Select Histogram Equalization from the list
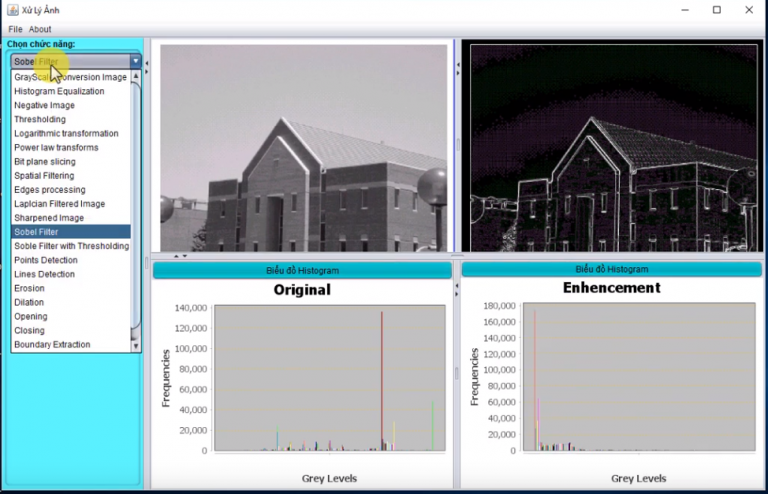 [x=59, y=91]
